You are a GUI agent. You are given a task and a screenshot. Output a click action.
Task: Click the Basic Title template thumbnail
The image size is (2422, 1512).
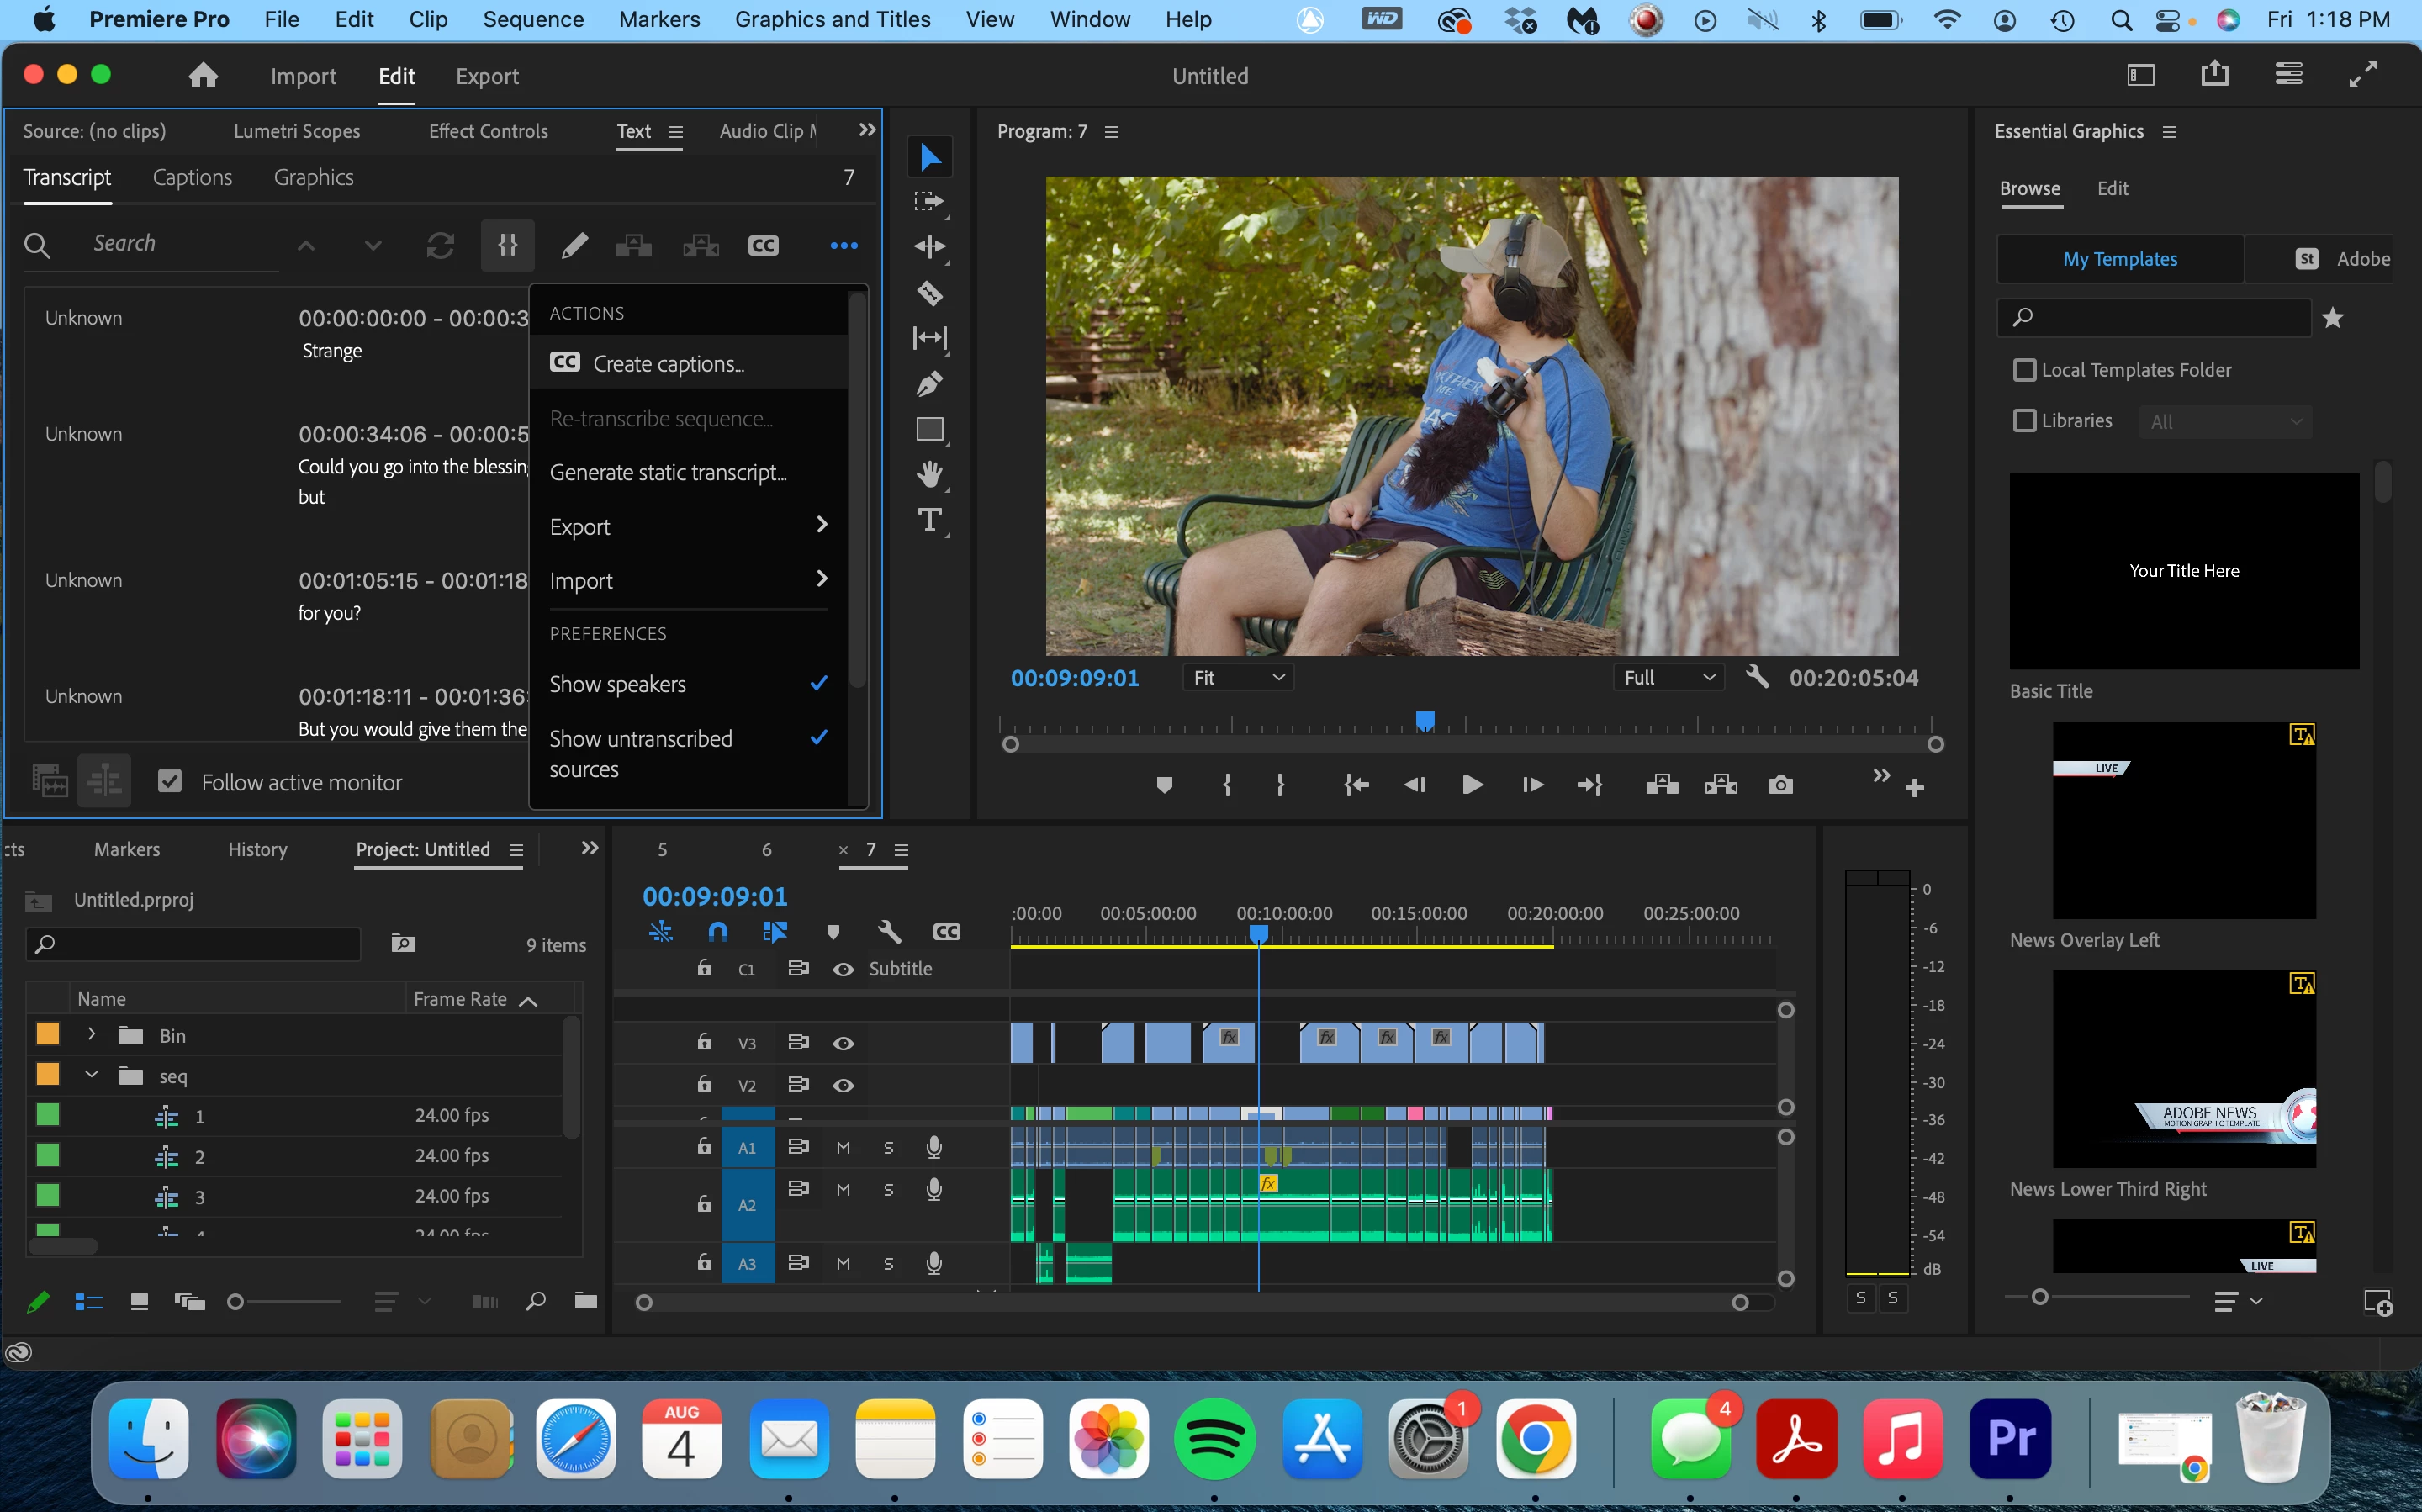coord(2183,571)
